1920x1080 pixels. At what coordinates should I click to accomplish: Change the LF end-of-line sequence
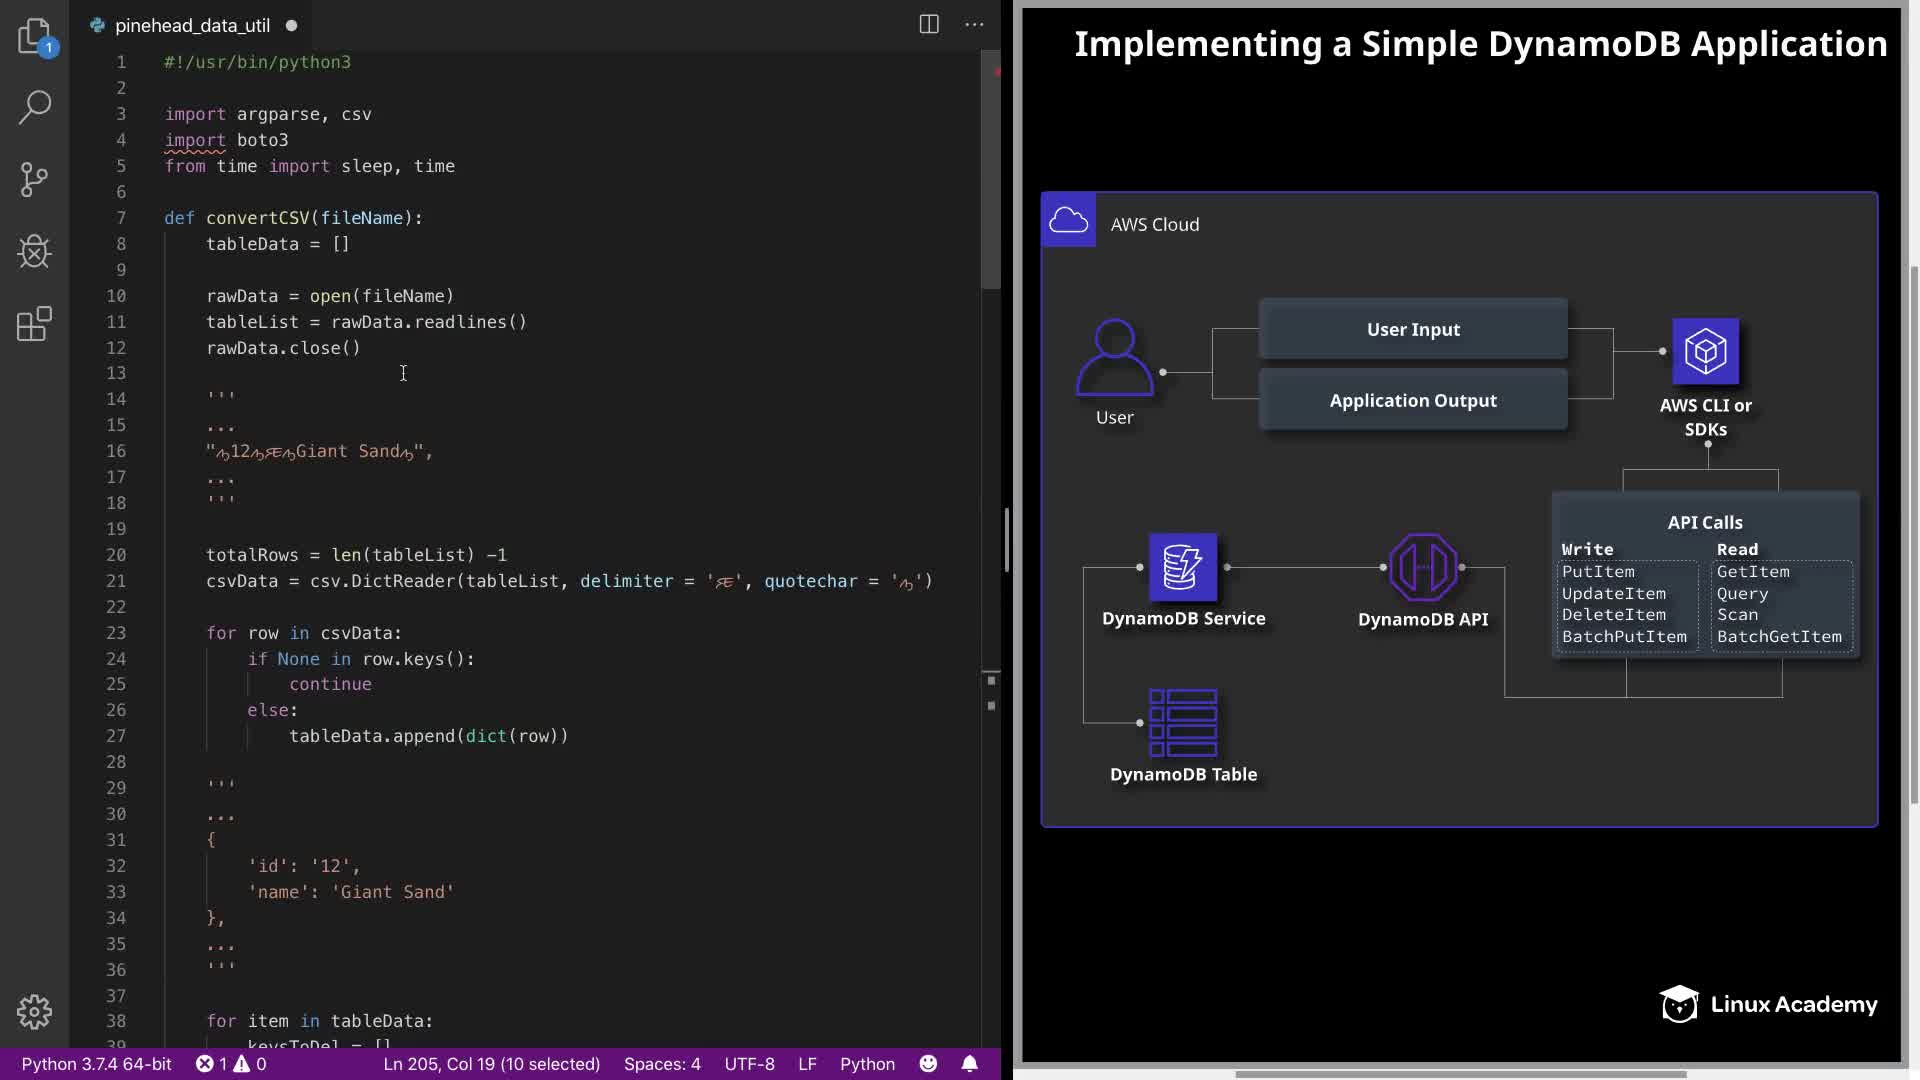[807, 1064]
